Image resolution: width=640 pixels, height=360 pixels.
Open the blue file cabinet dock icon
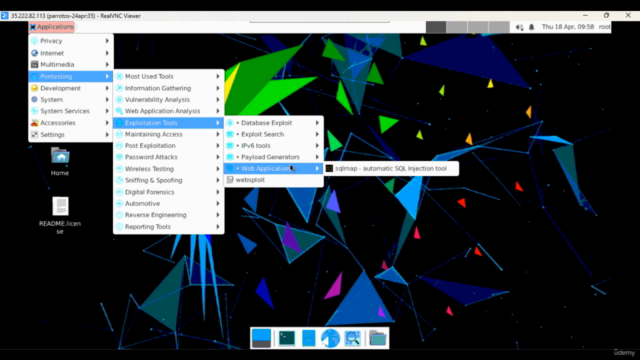(309, 338)
